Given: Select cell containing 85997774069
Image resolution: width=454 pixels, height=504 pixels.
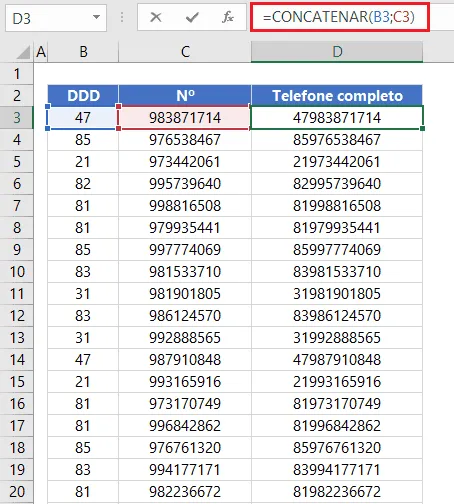Looking at the screenshot, I should tap(337, 250).
